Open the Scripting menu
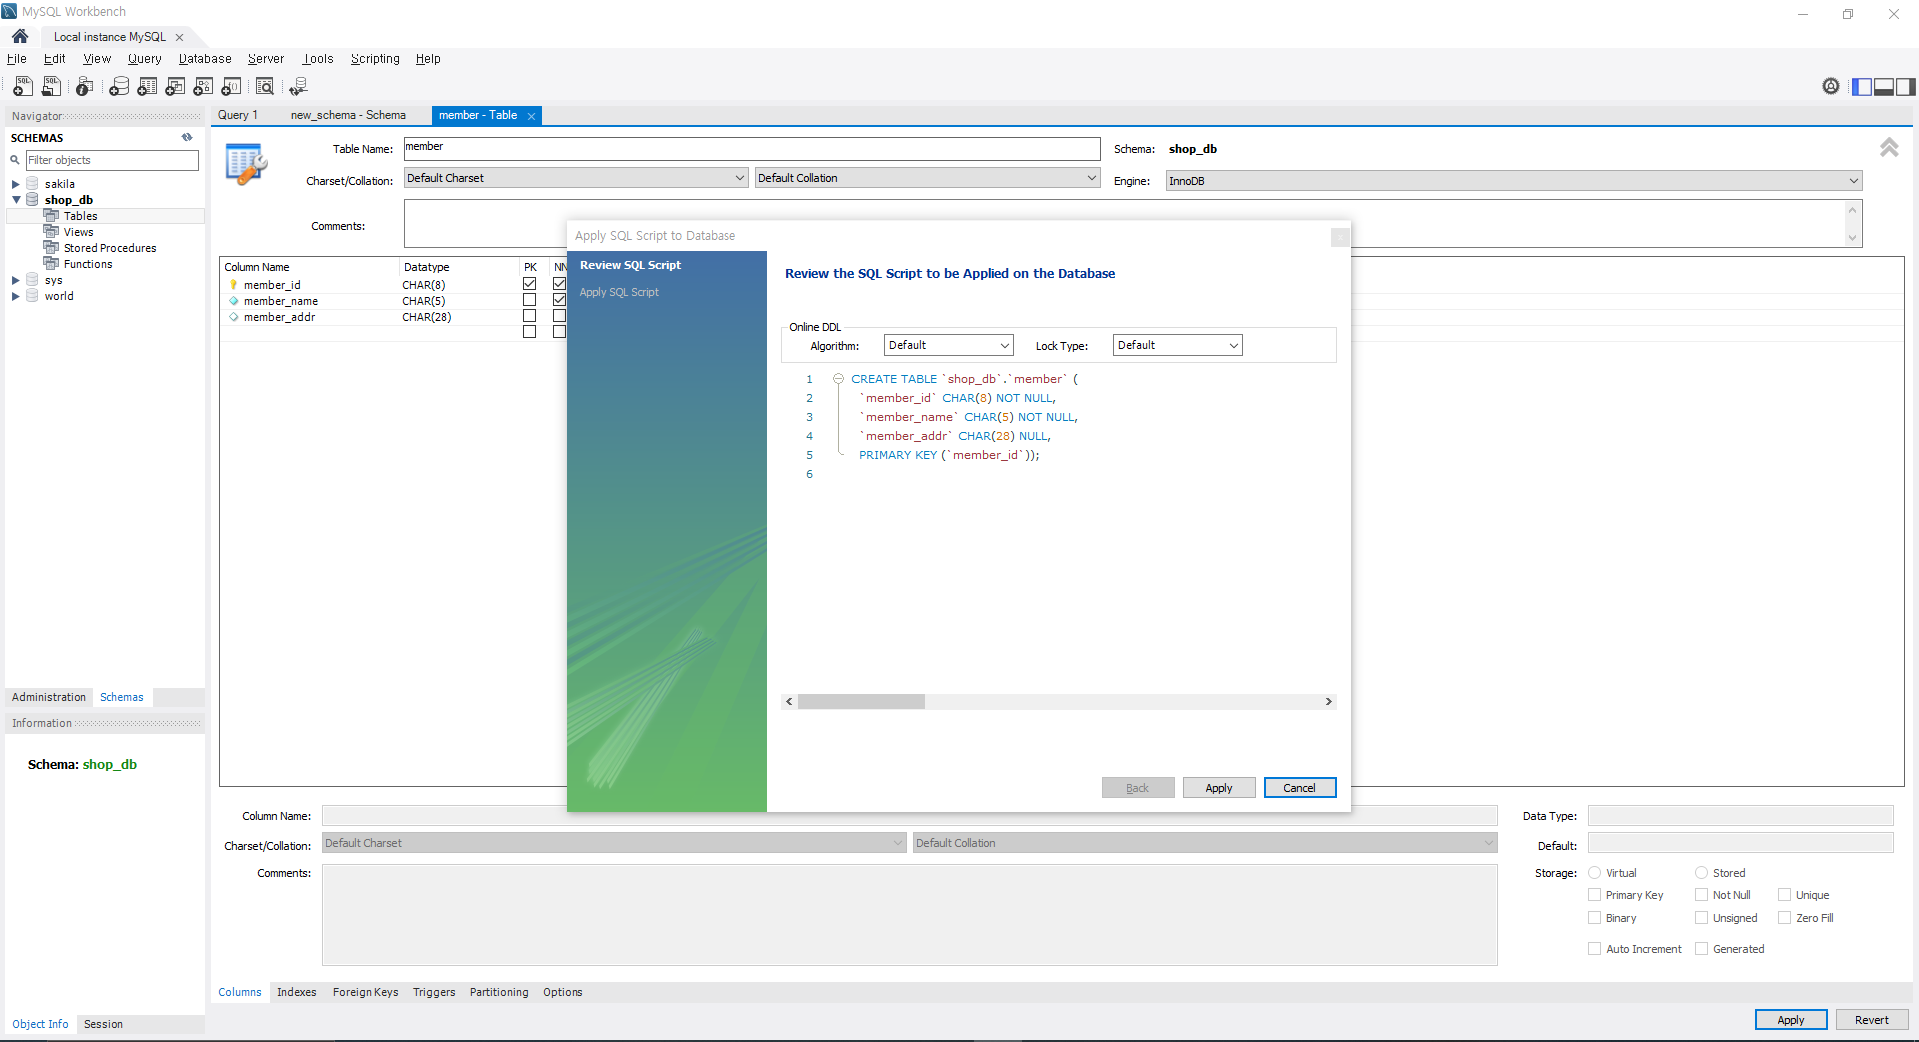The image size is (1919, 1042). coord(375,59)
